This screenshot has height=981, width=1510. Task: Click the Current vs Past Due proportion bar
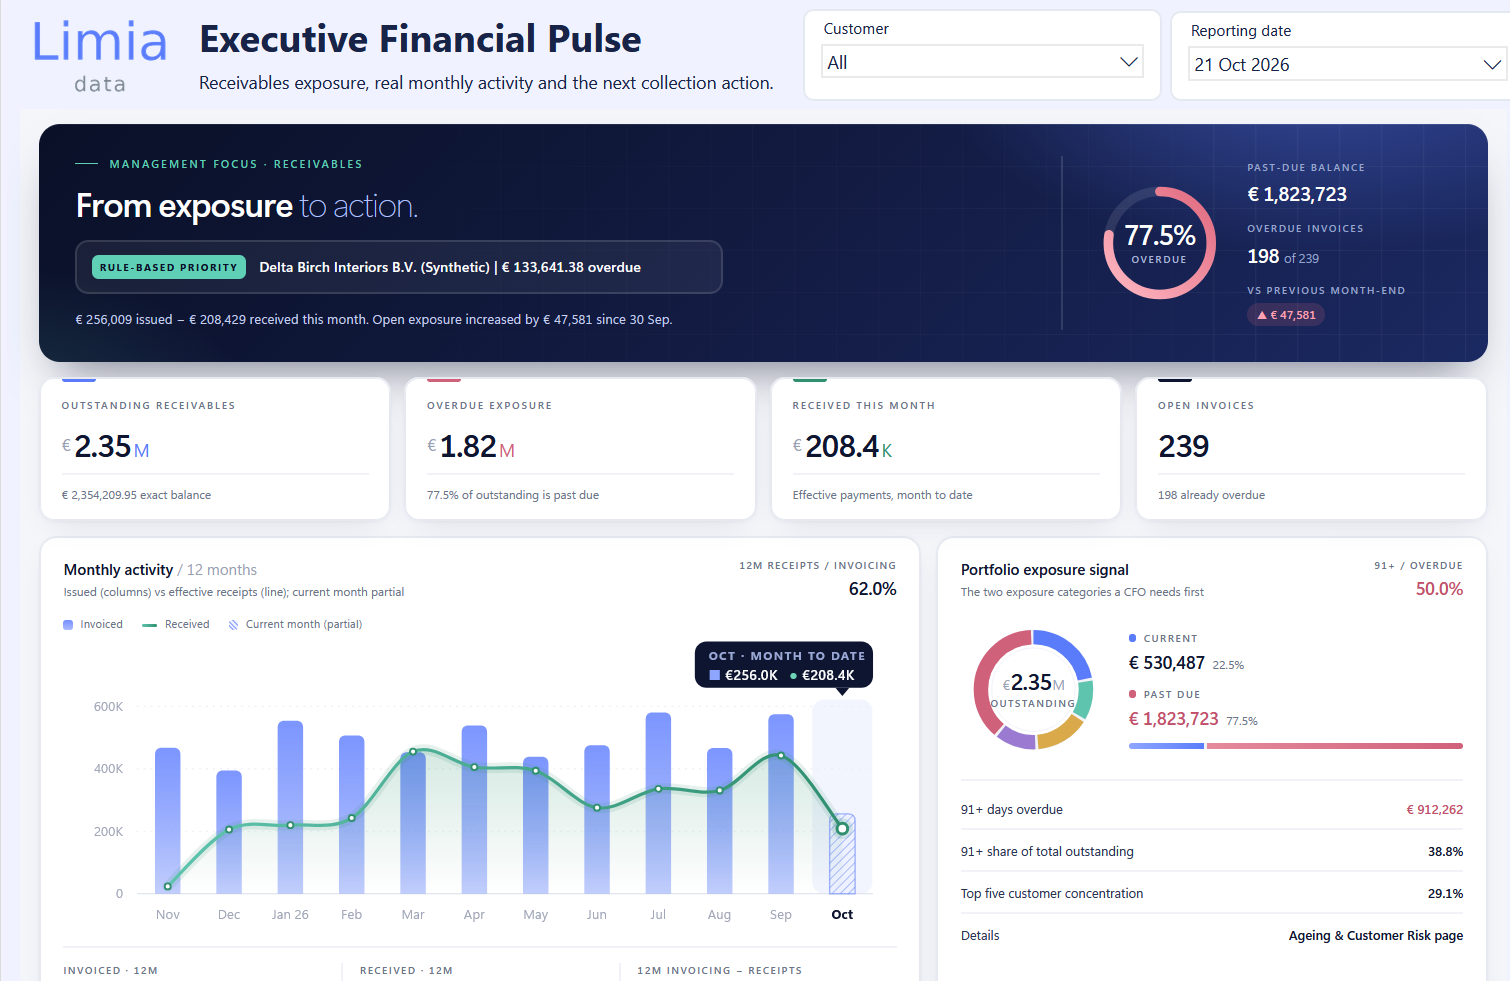point(1295,746)
